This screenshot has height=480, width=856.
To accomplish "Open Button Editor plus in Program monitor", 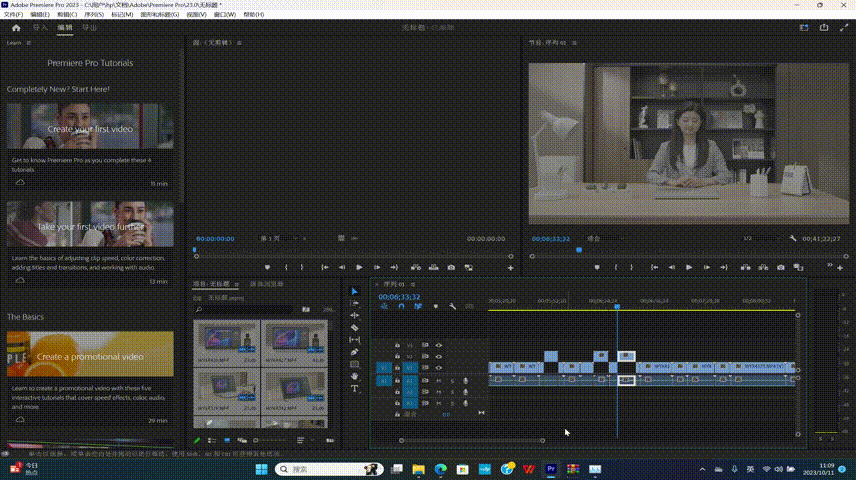I will [x=840, y=268].
